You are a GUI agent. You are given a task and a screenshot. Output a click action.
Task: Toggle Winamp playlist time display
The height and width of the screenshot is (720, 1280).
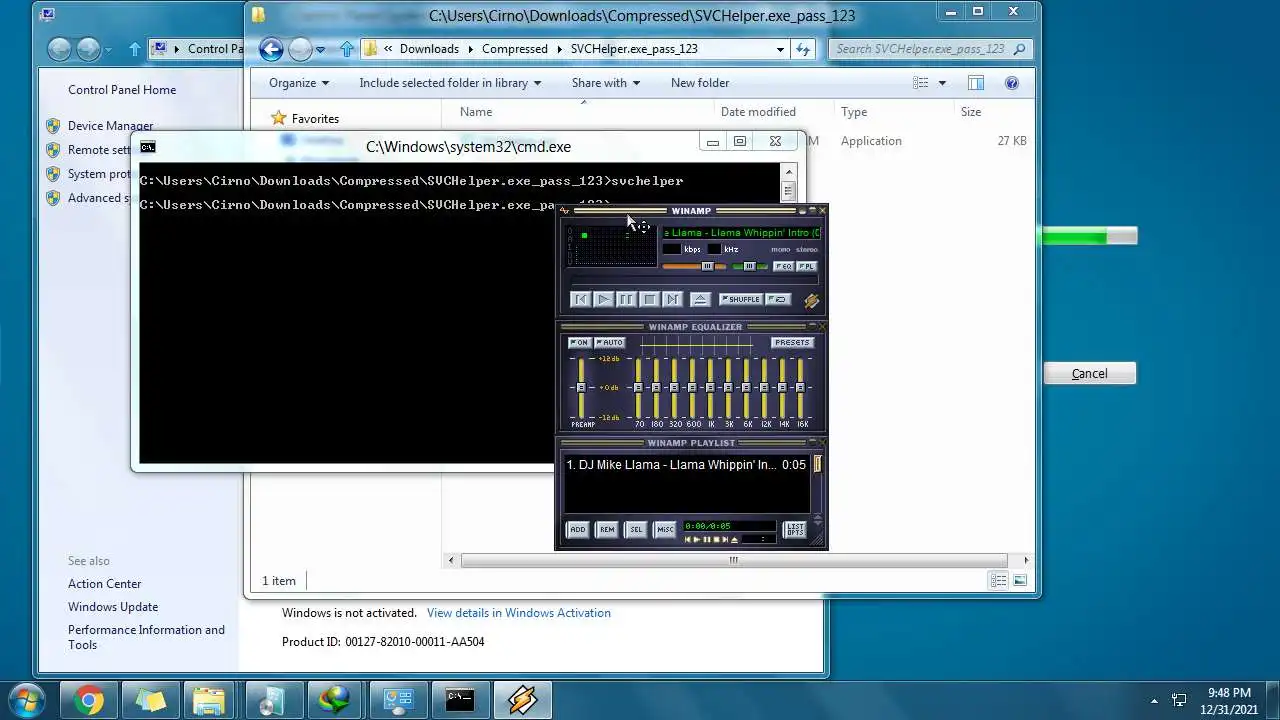pyautogui.click(x=729, y=526)
